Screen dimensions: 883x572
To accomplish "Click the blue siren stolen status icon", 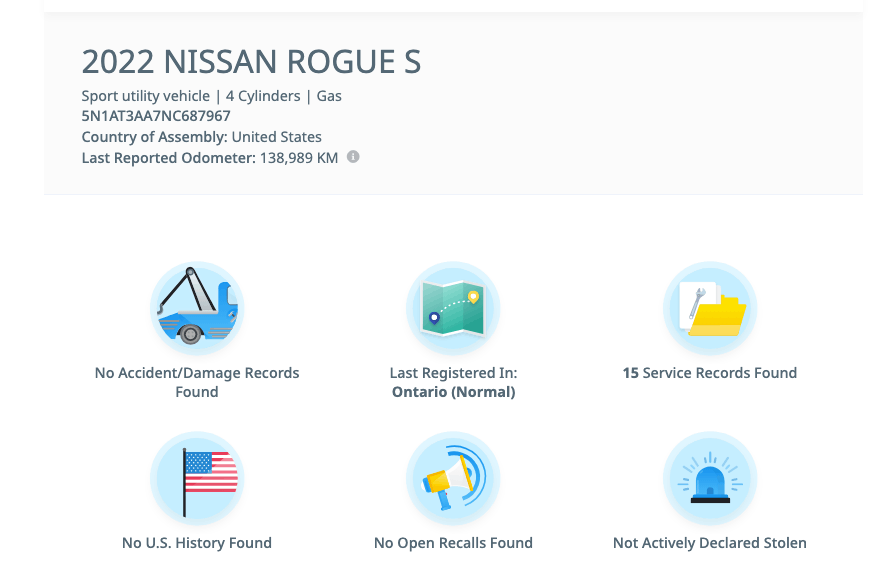I will click(710, 479).
